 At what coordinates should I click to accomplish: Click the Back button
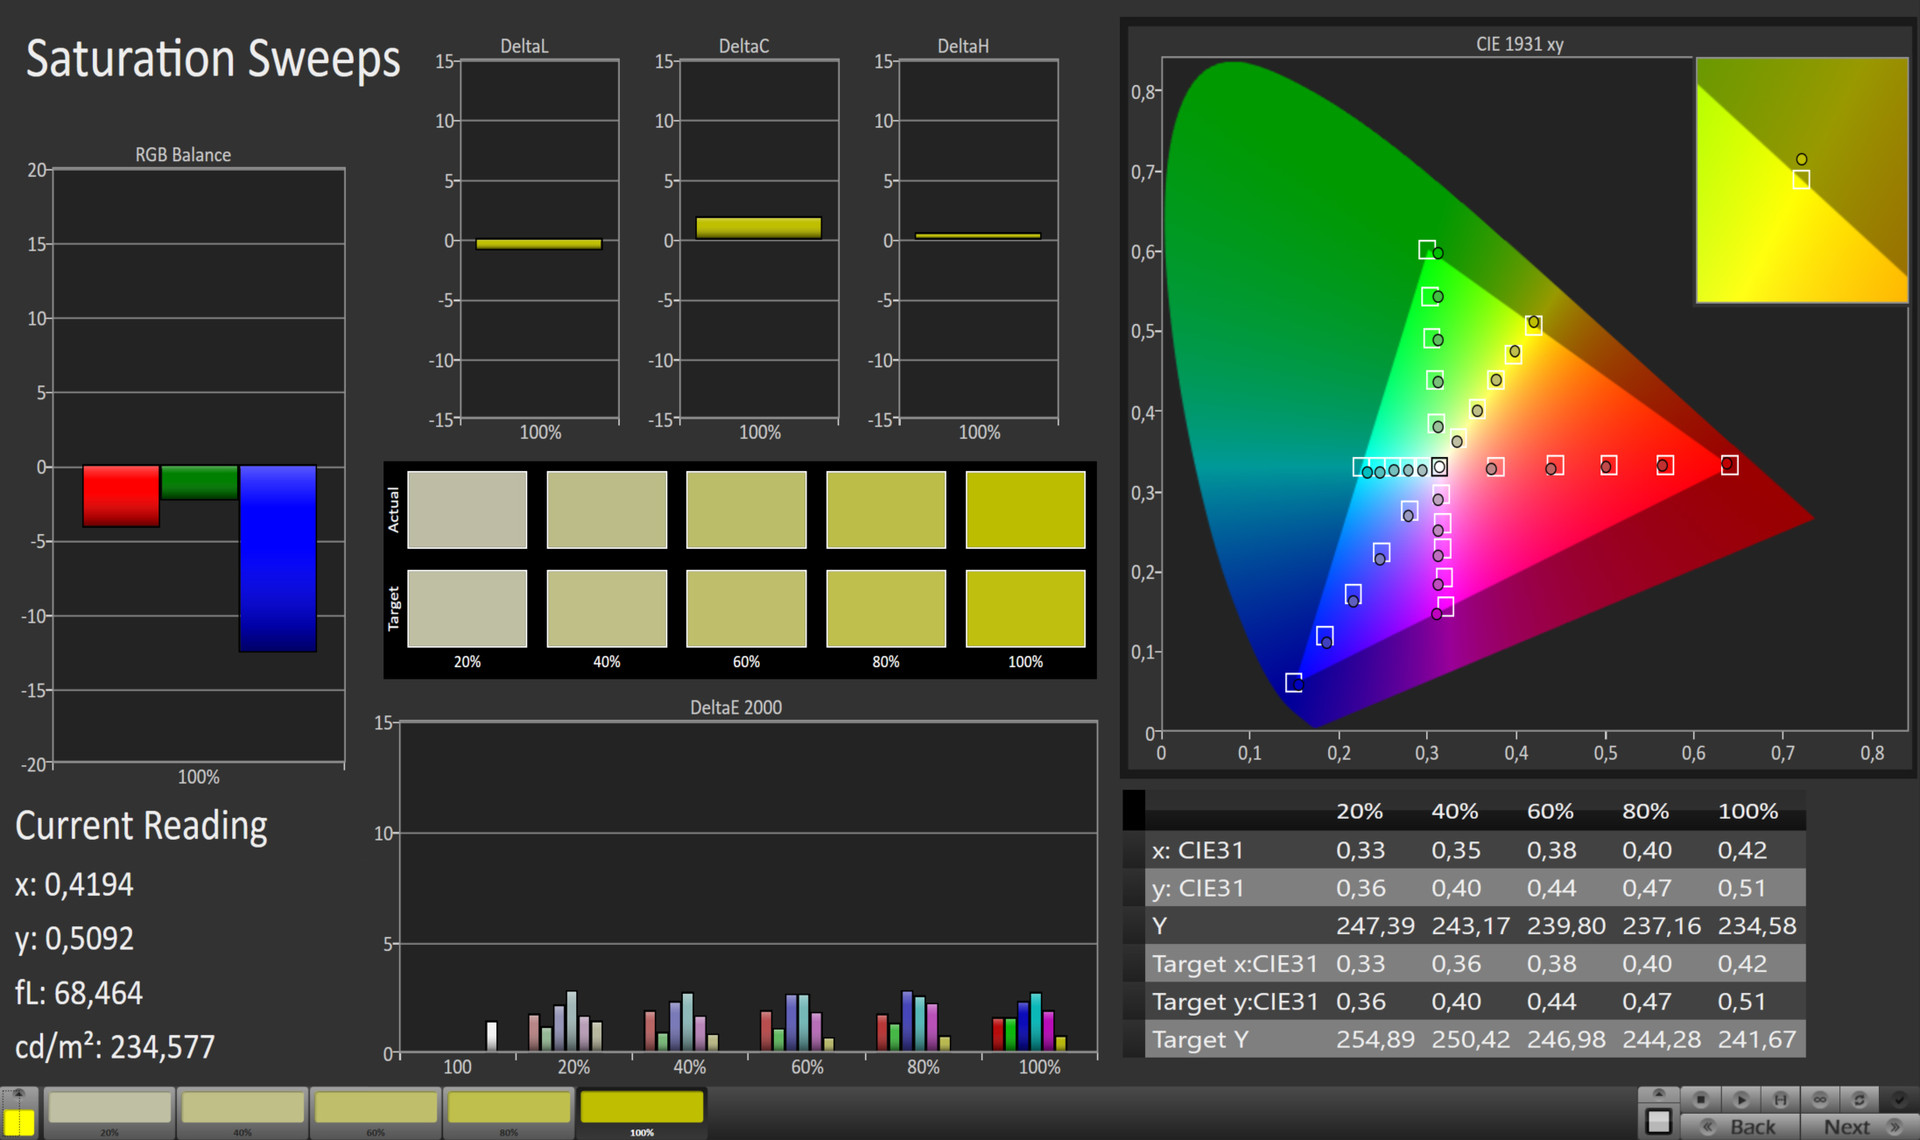[1740, 1126]
